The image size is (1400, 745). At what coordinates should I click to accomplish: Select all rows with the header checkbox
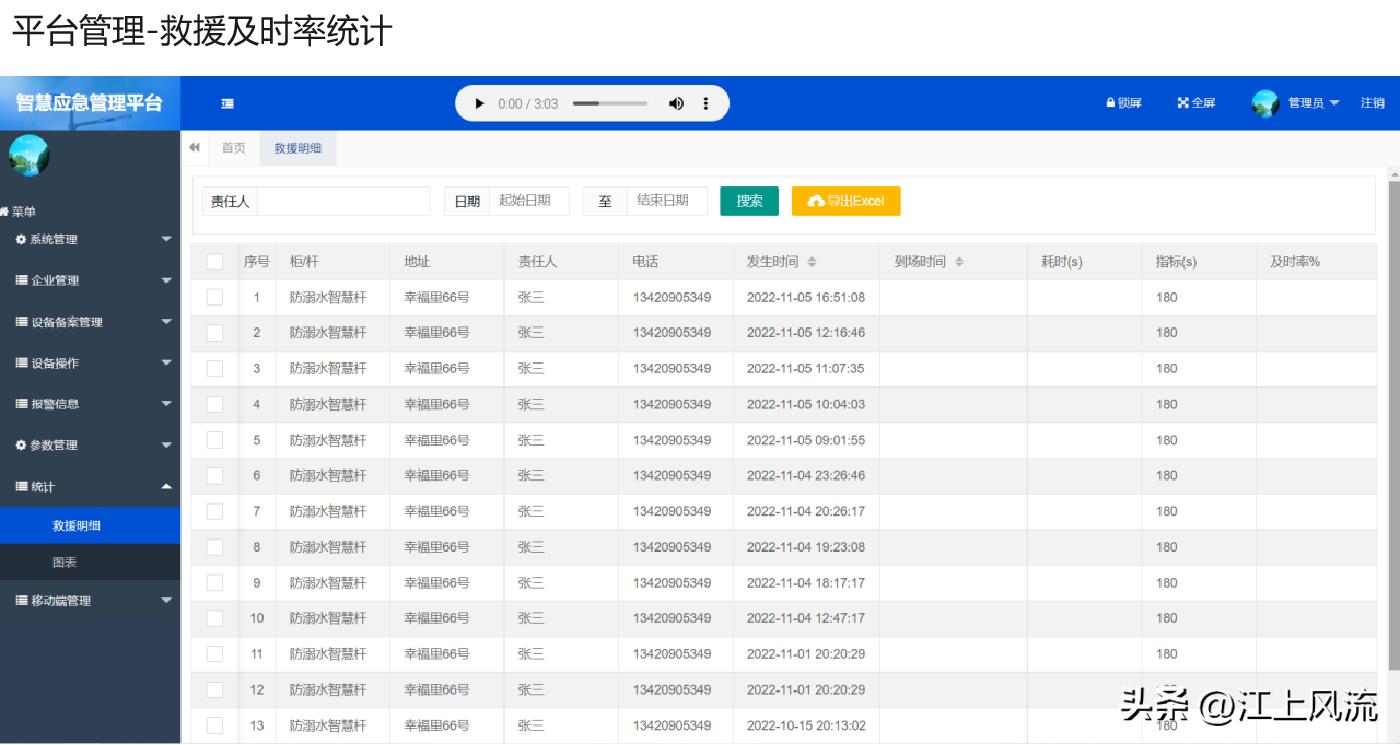pos(215,261)
